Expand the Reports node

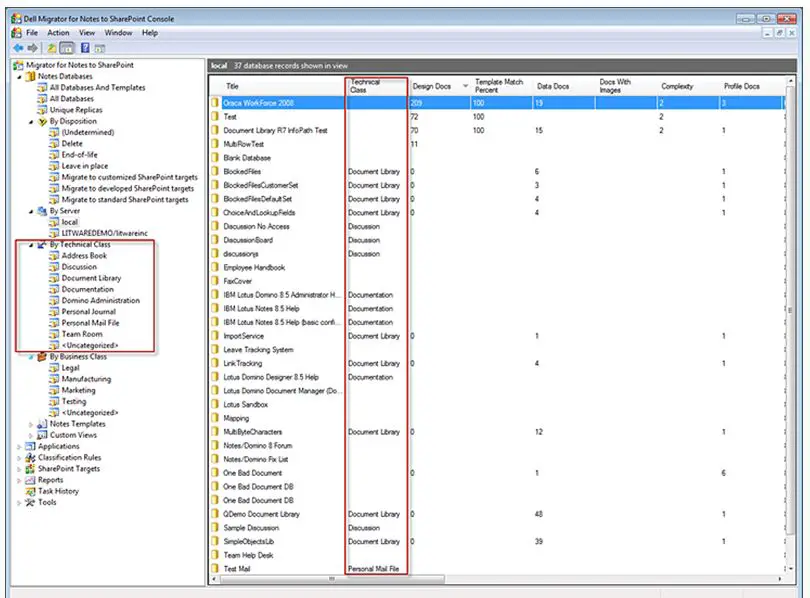point(20,481)
